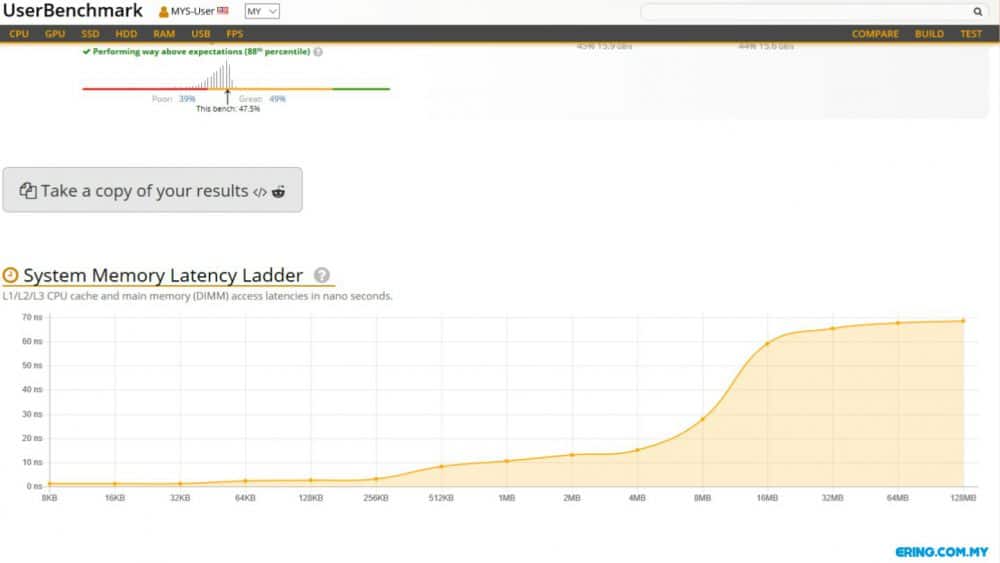
Task: Click the Poor 39% link
Action: (187, 99)
